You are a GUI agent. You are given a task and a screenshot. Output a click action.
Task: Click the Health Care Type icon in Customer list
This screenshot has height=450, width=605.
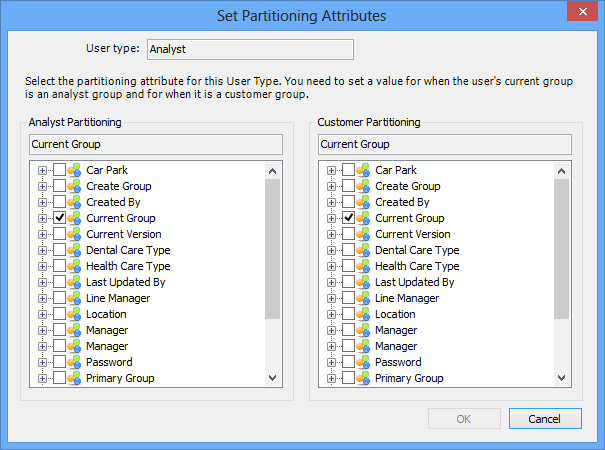tap(363, 266)
